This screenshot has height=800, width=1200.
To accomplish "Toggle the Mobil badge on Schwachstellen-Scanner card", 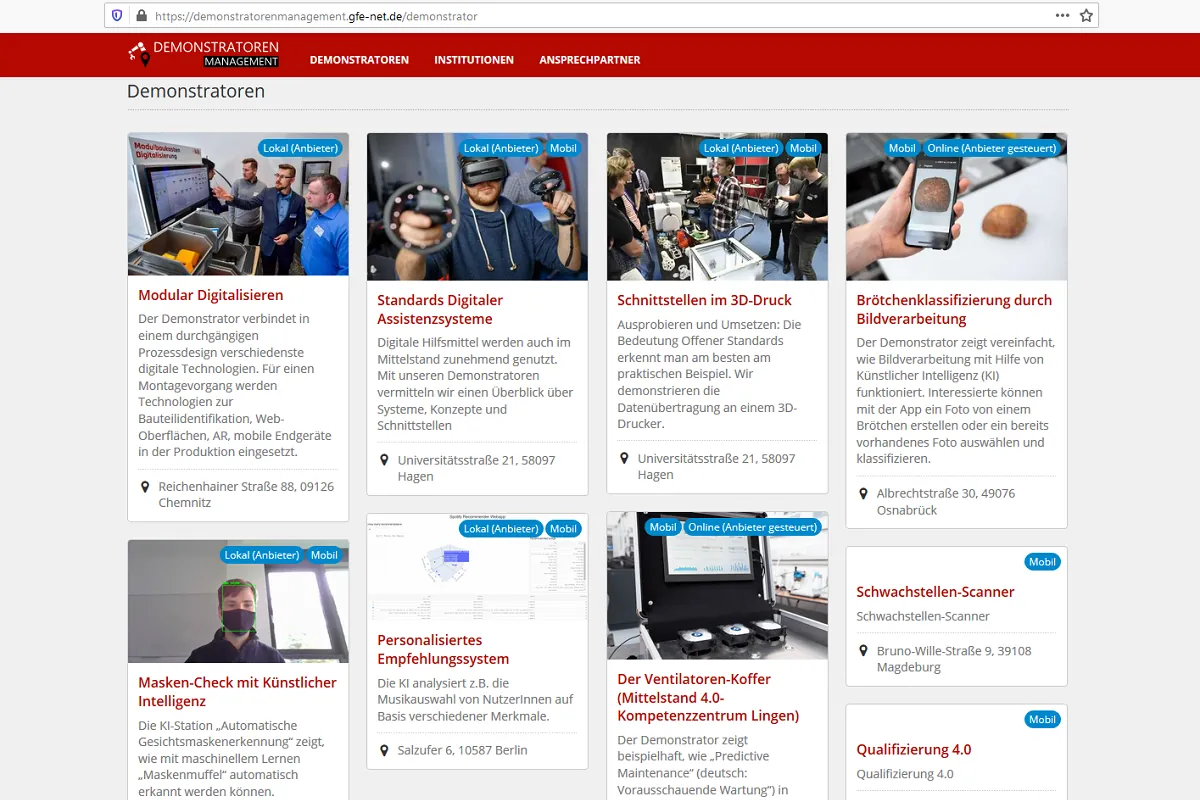I will [x=1043, y=562].
